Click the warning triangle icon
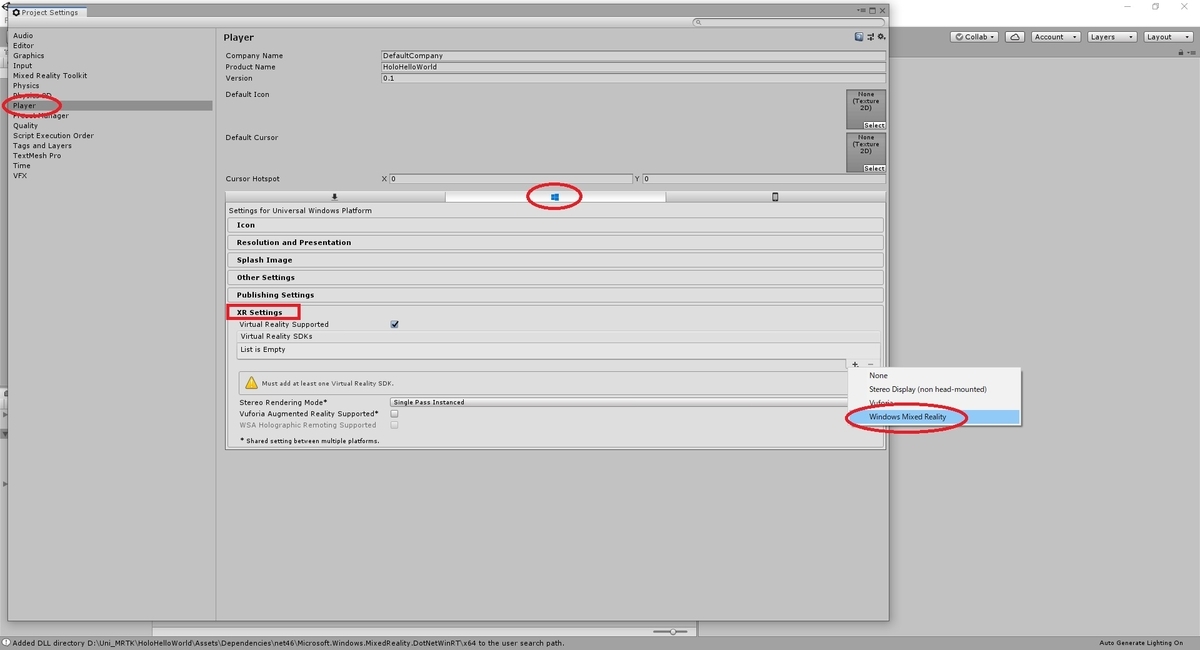The height and width of the screenshot is (650, 1200). 250,383
